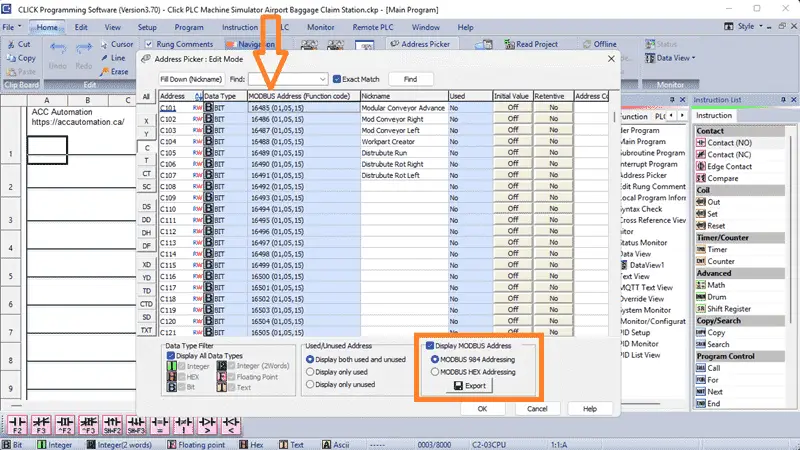Viewport: 800px width, 450px height.
Task: Insert Shift Register instruction
Action: click(x=723, y=309)
